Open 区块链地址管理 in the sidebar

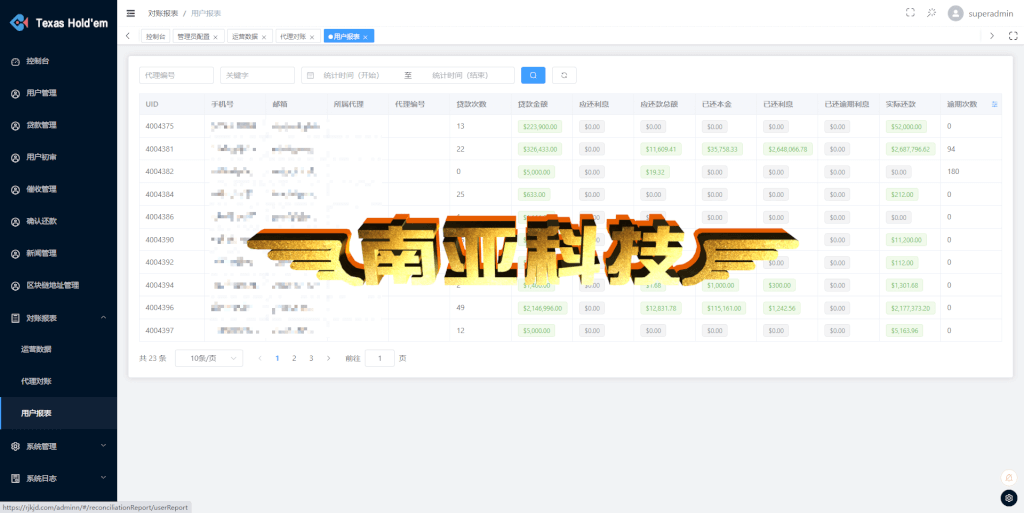pos(59,285)
